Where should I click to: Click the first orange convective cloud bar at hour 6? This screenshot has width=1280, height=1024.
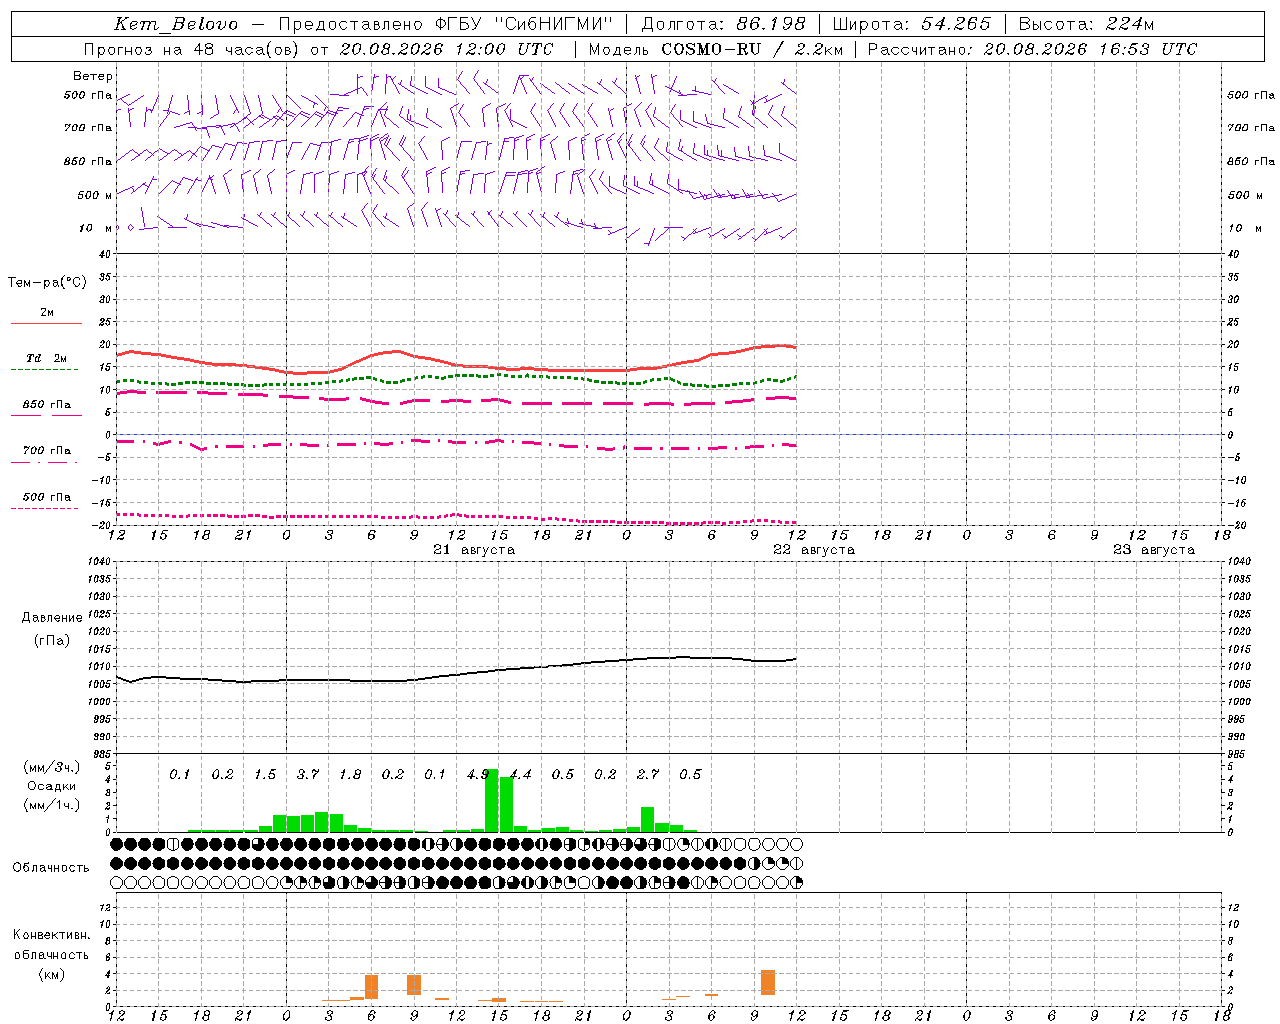[x=371, y=987]
